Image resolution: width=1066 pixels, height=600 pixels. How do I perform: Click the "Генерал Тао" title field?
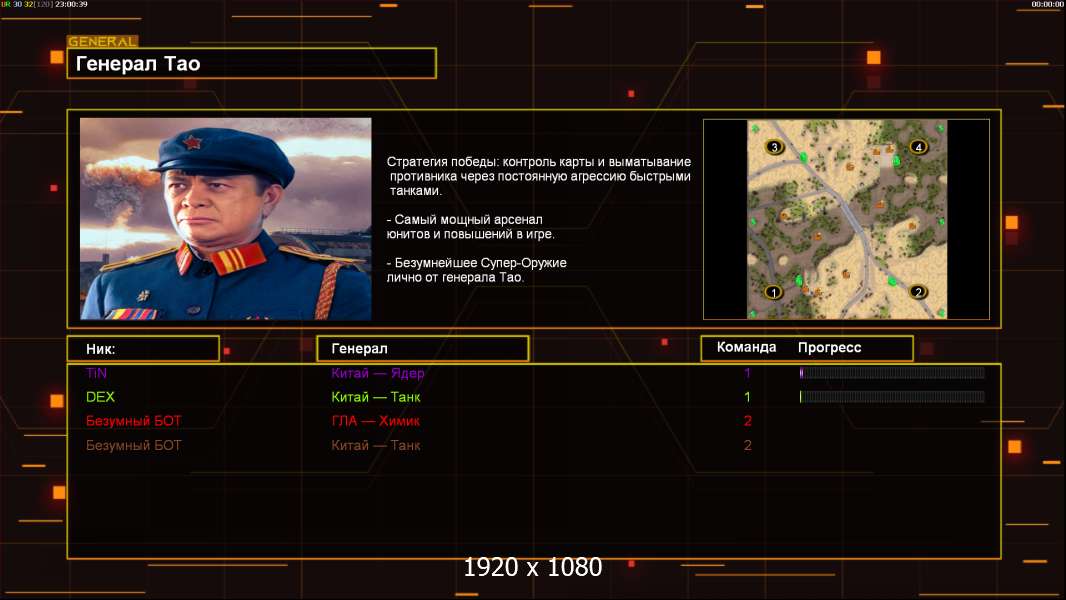coord(251,64)
